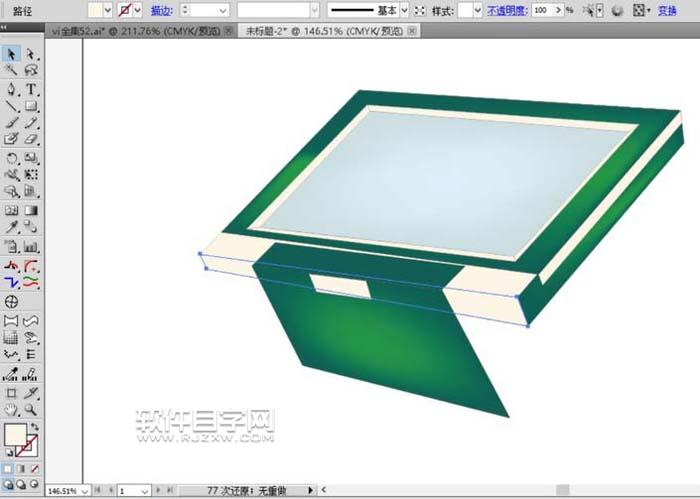Select the Hand tool
Screen dimensions: 700x499
(11, 410)
